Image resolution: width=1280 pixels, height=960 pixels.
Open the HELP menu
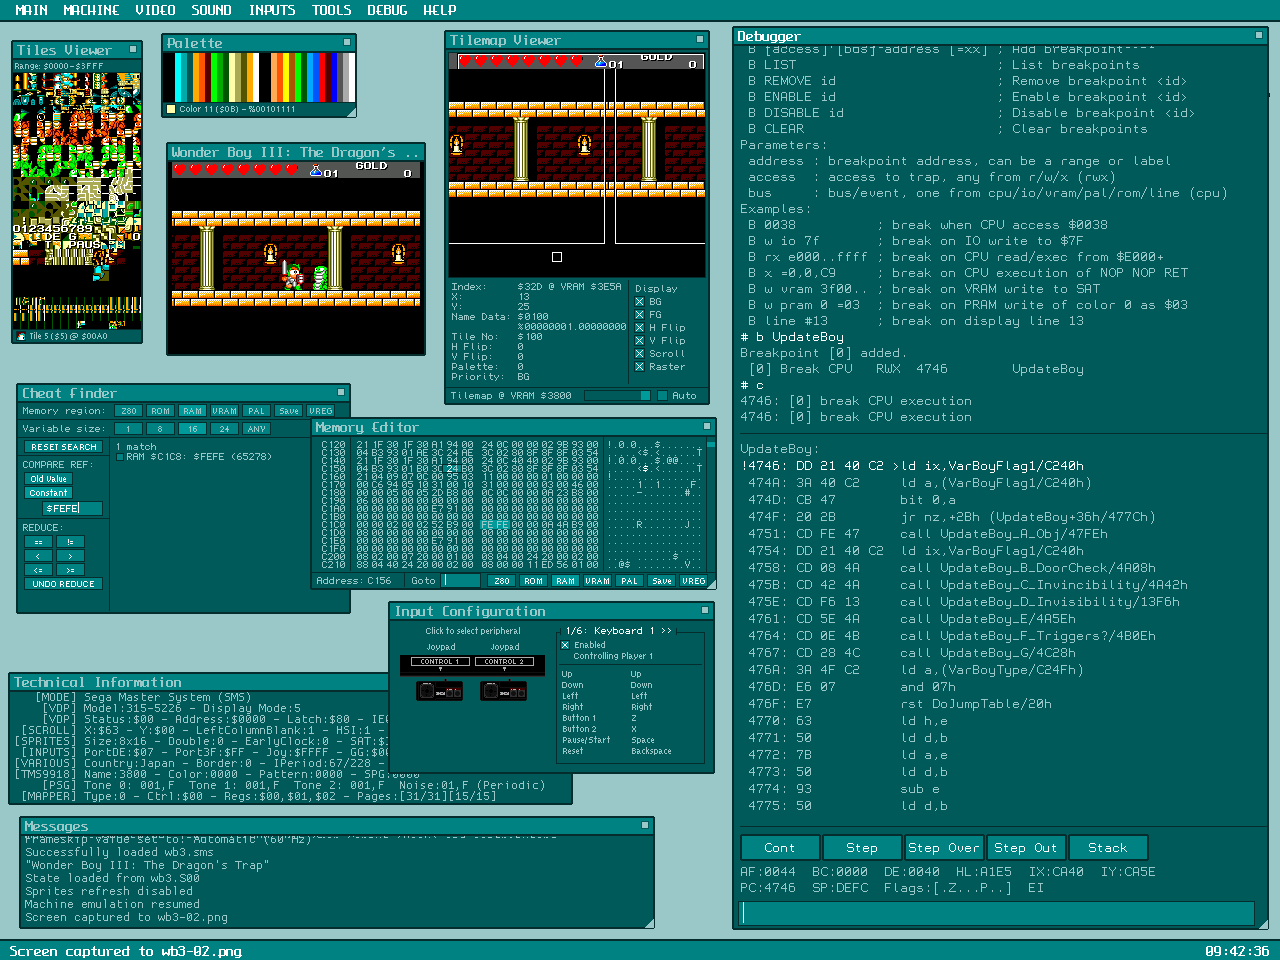(439, 10)
